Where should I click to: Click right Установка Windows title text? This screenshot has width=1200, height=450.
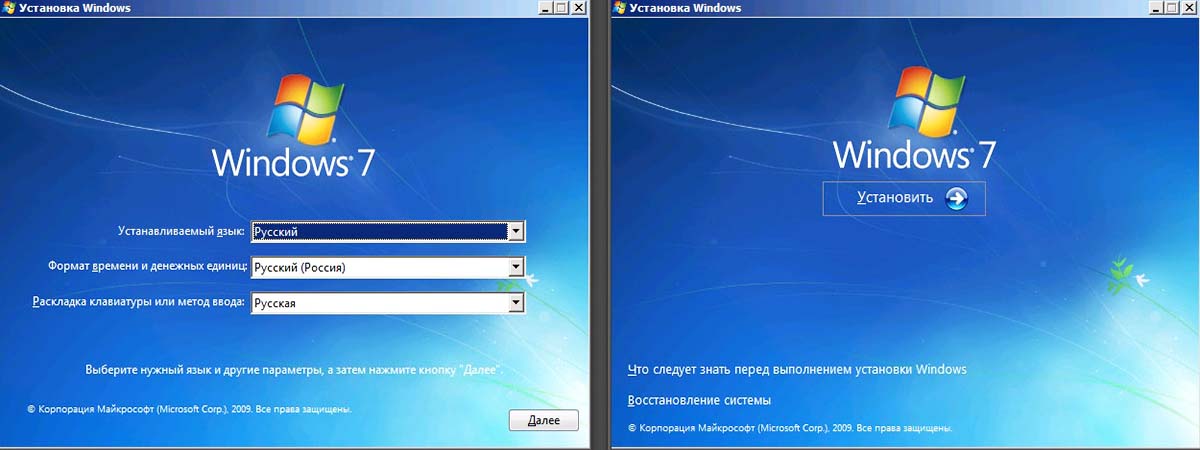686,8
